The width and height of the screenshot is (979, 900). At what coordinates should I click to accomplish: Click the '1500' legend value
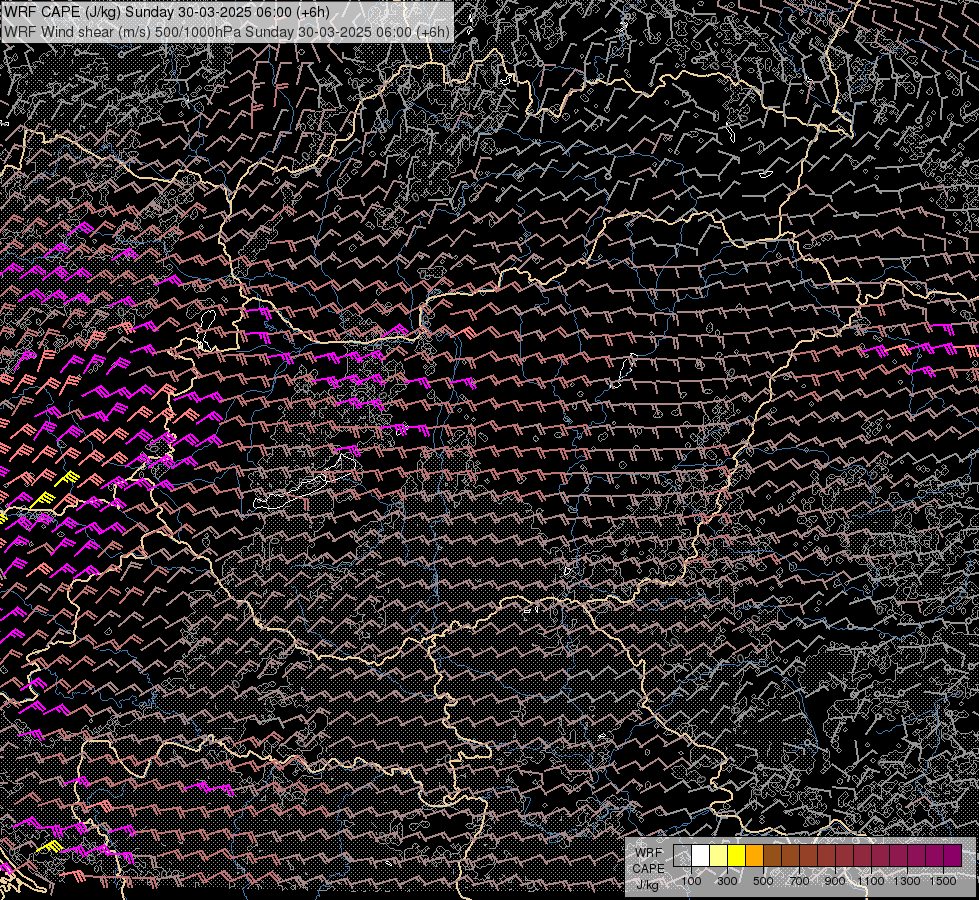click(x=943, y=881)
